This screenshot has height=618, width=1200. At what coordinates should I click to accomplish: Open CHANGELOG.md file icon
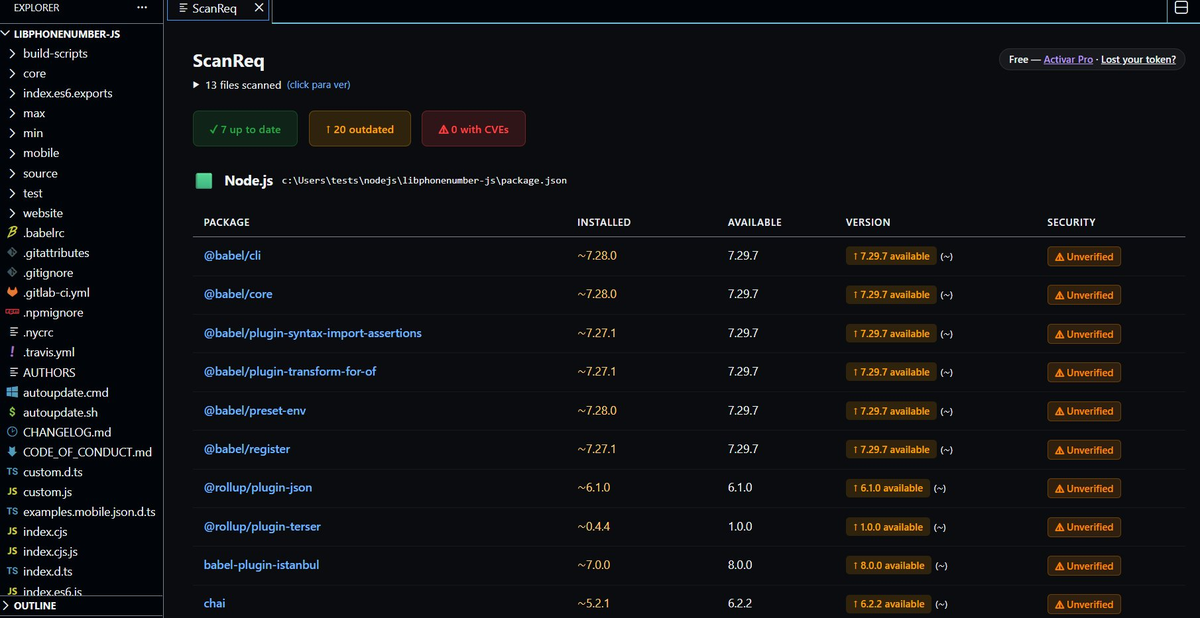[13, 432]
